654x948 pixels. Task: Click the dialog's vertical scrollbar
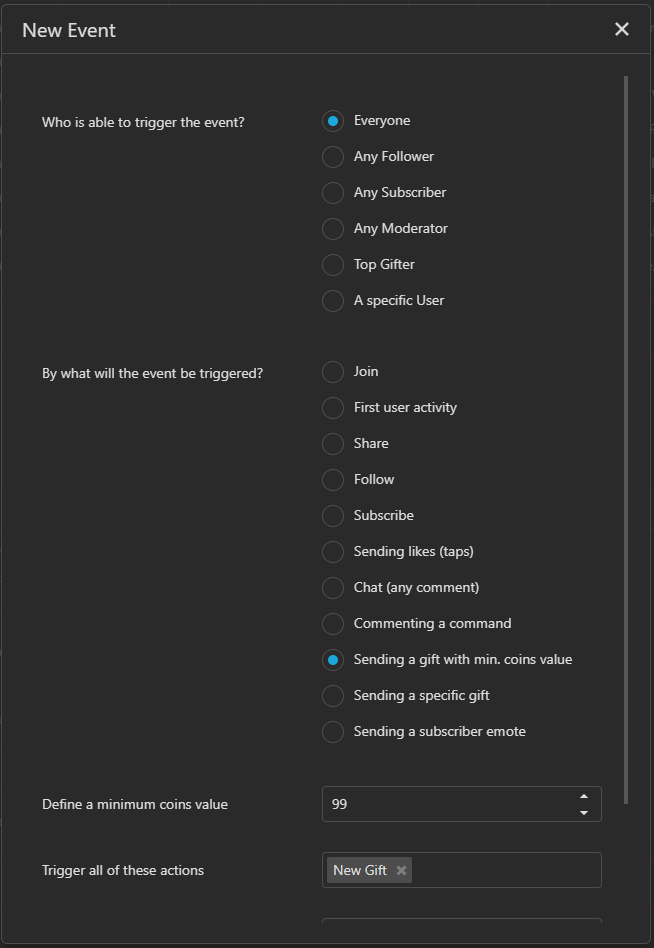pyautogui.click(x=626, y=440)
